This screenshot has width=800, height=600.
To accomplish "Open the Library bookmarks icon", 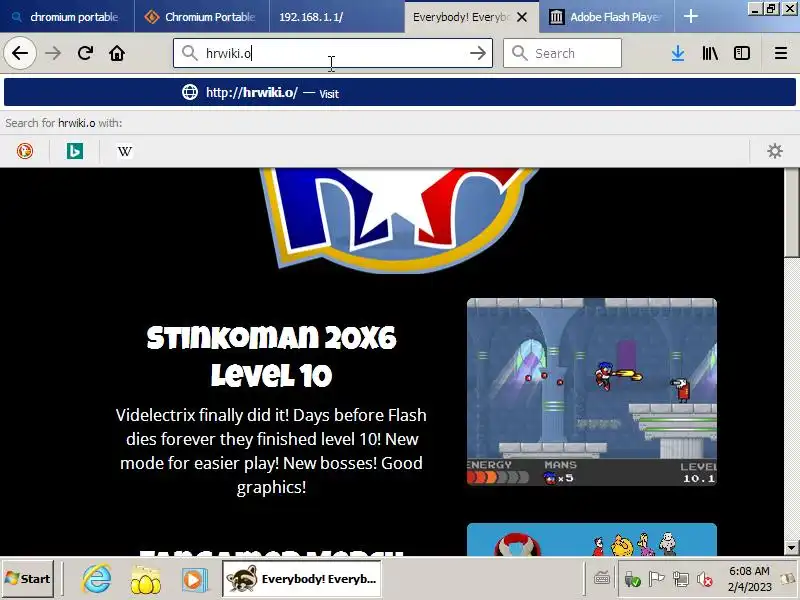I will 710,53.
